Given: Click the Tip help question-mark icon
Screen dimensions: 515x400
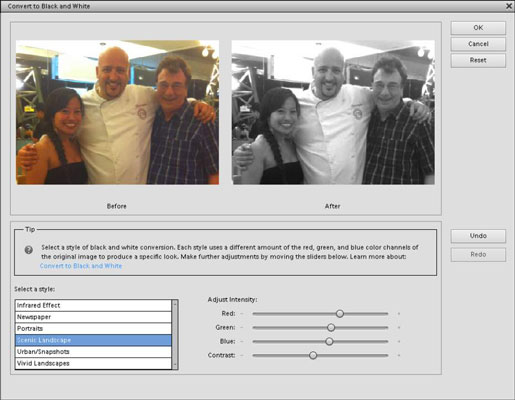Looking at the screenshot, I should tap(29, 250).
